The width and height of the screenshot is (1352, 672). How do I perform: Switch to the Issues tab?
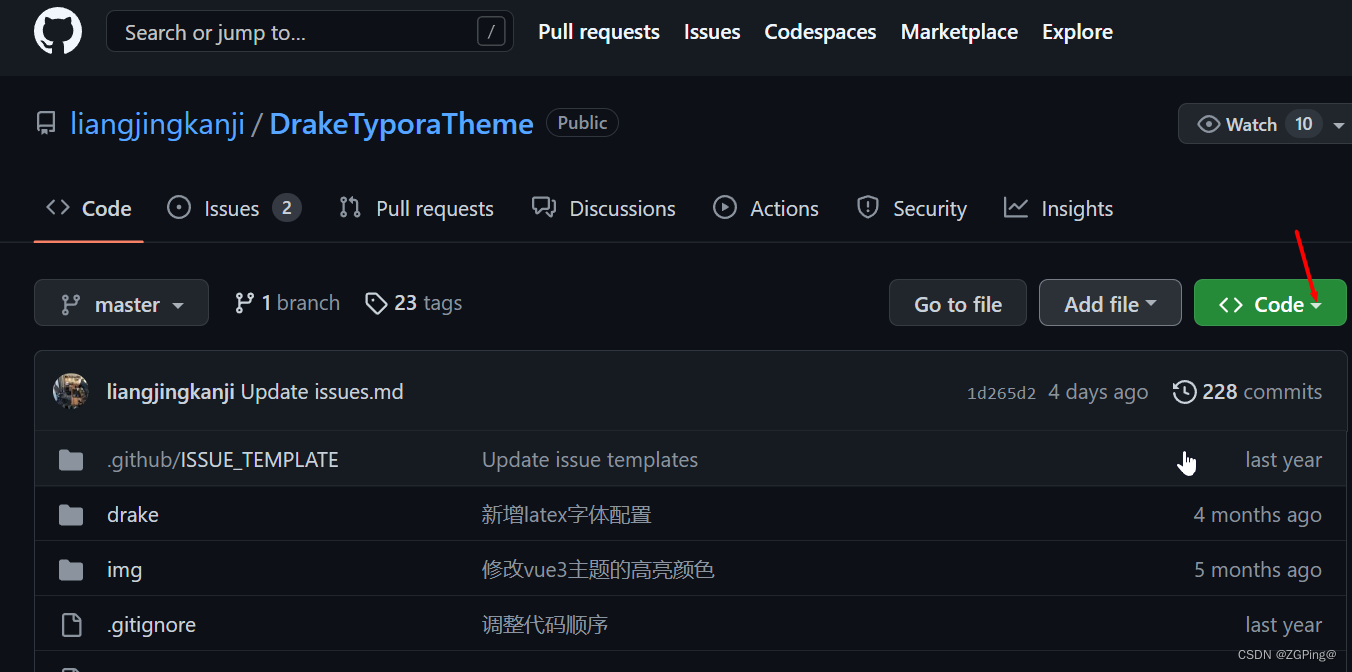click(x=231, y=207)
